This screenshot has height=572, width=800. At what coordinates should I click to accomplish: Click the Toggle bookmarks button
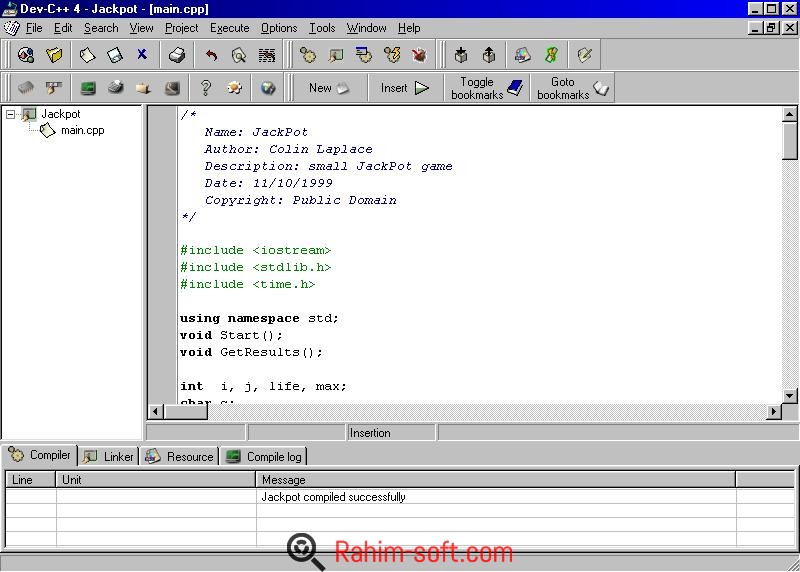[487, 88]
